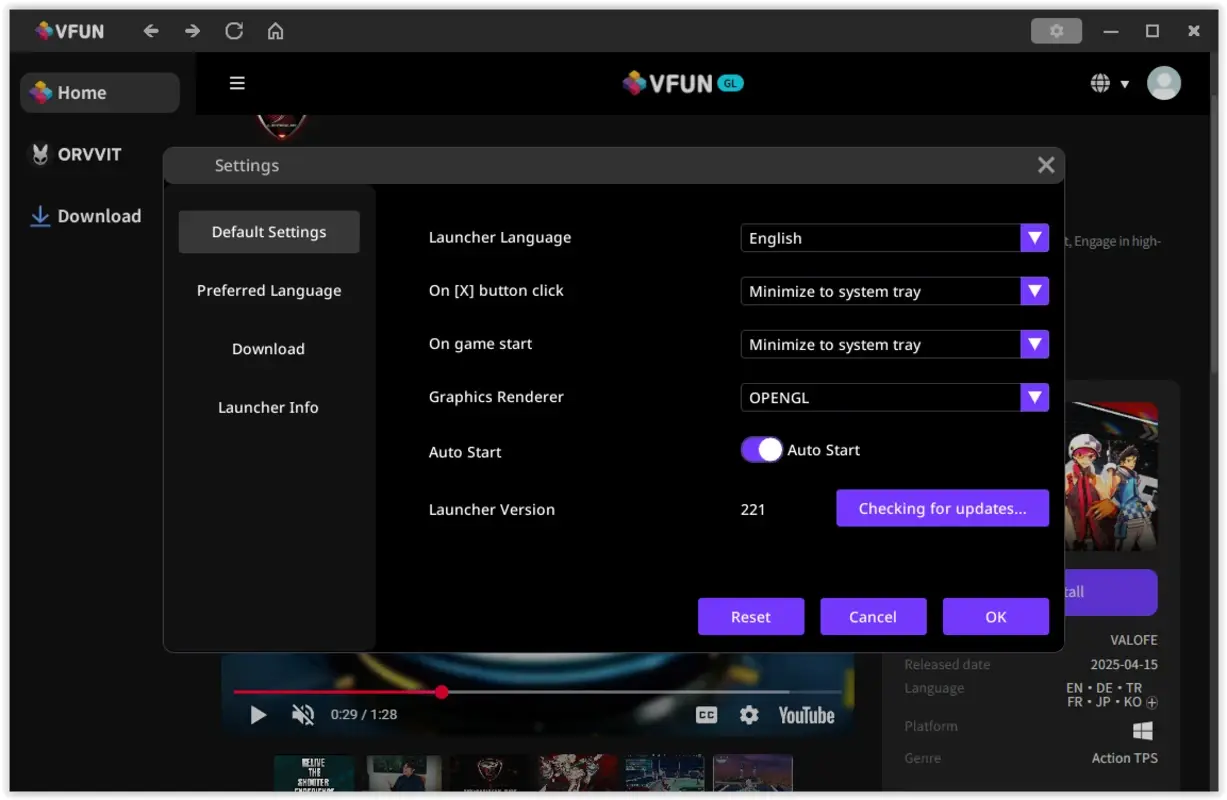Click the Checking for updates button

point(942,508)
